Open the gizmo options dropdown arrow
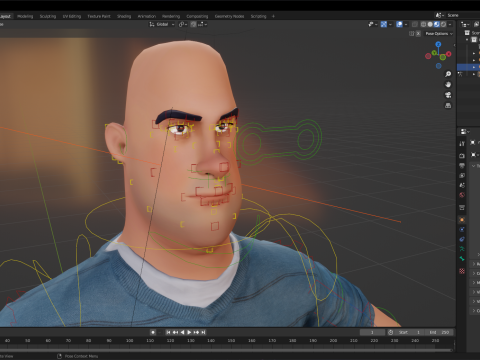The image size is (480, 360). click(390, 24)
